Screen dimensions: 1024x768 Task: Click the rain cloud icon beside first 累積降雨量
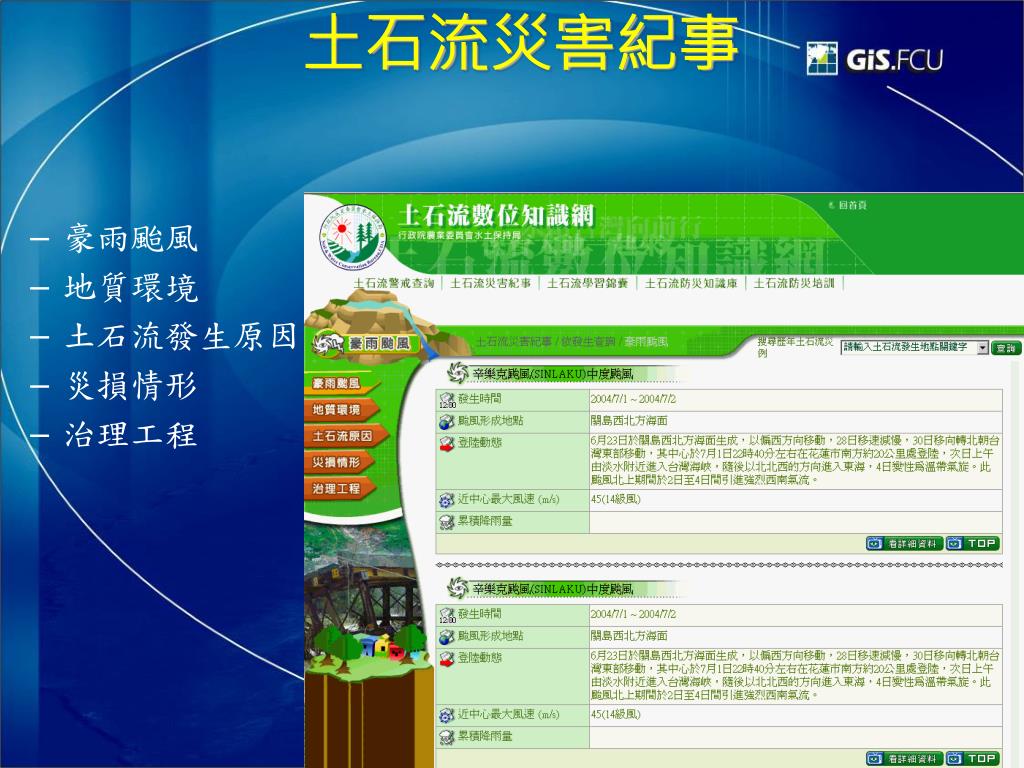point(447,522)
